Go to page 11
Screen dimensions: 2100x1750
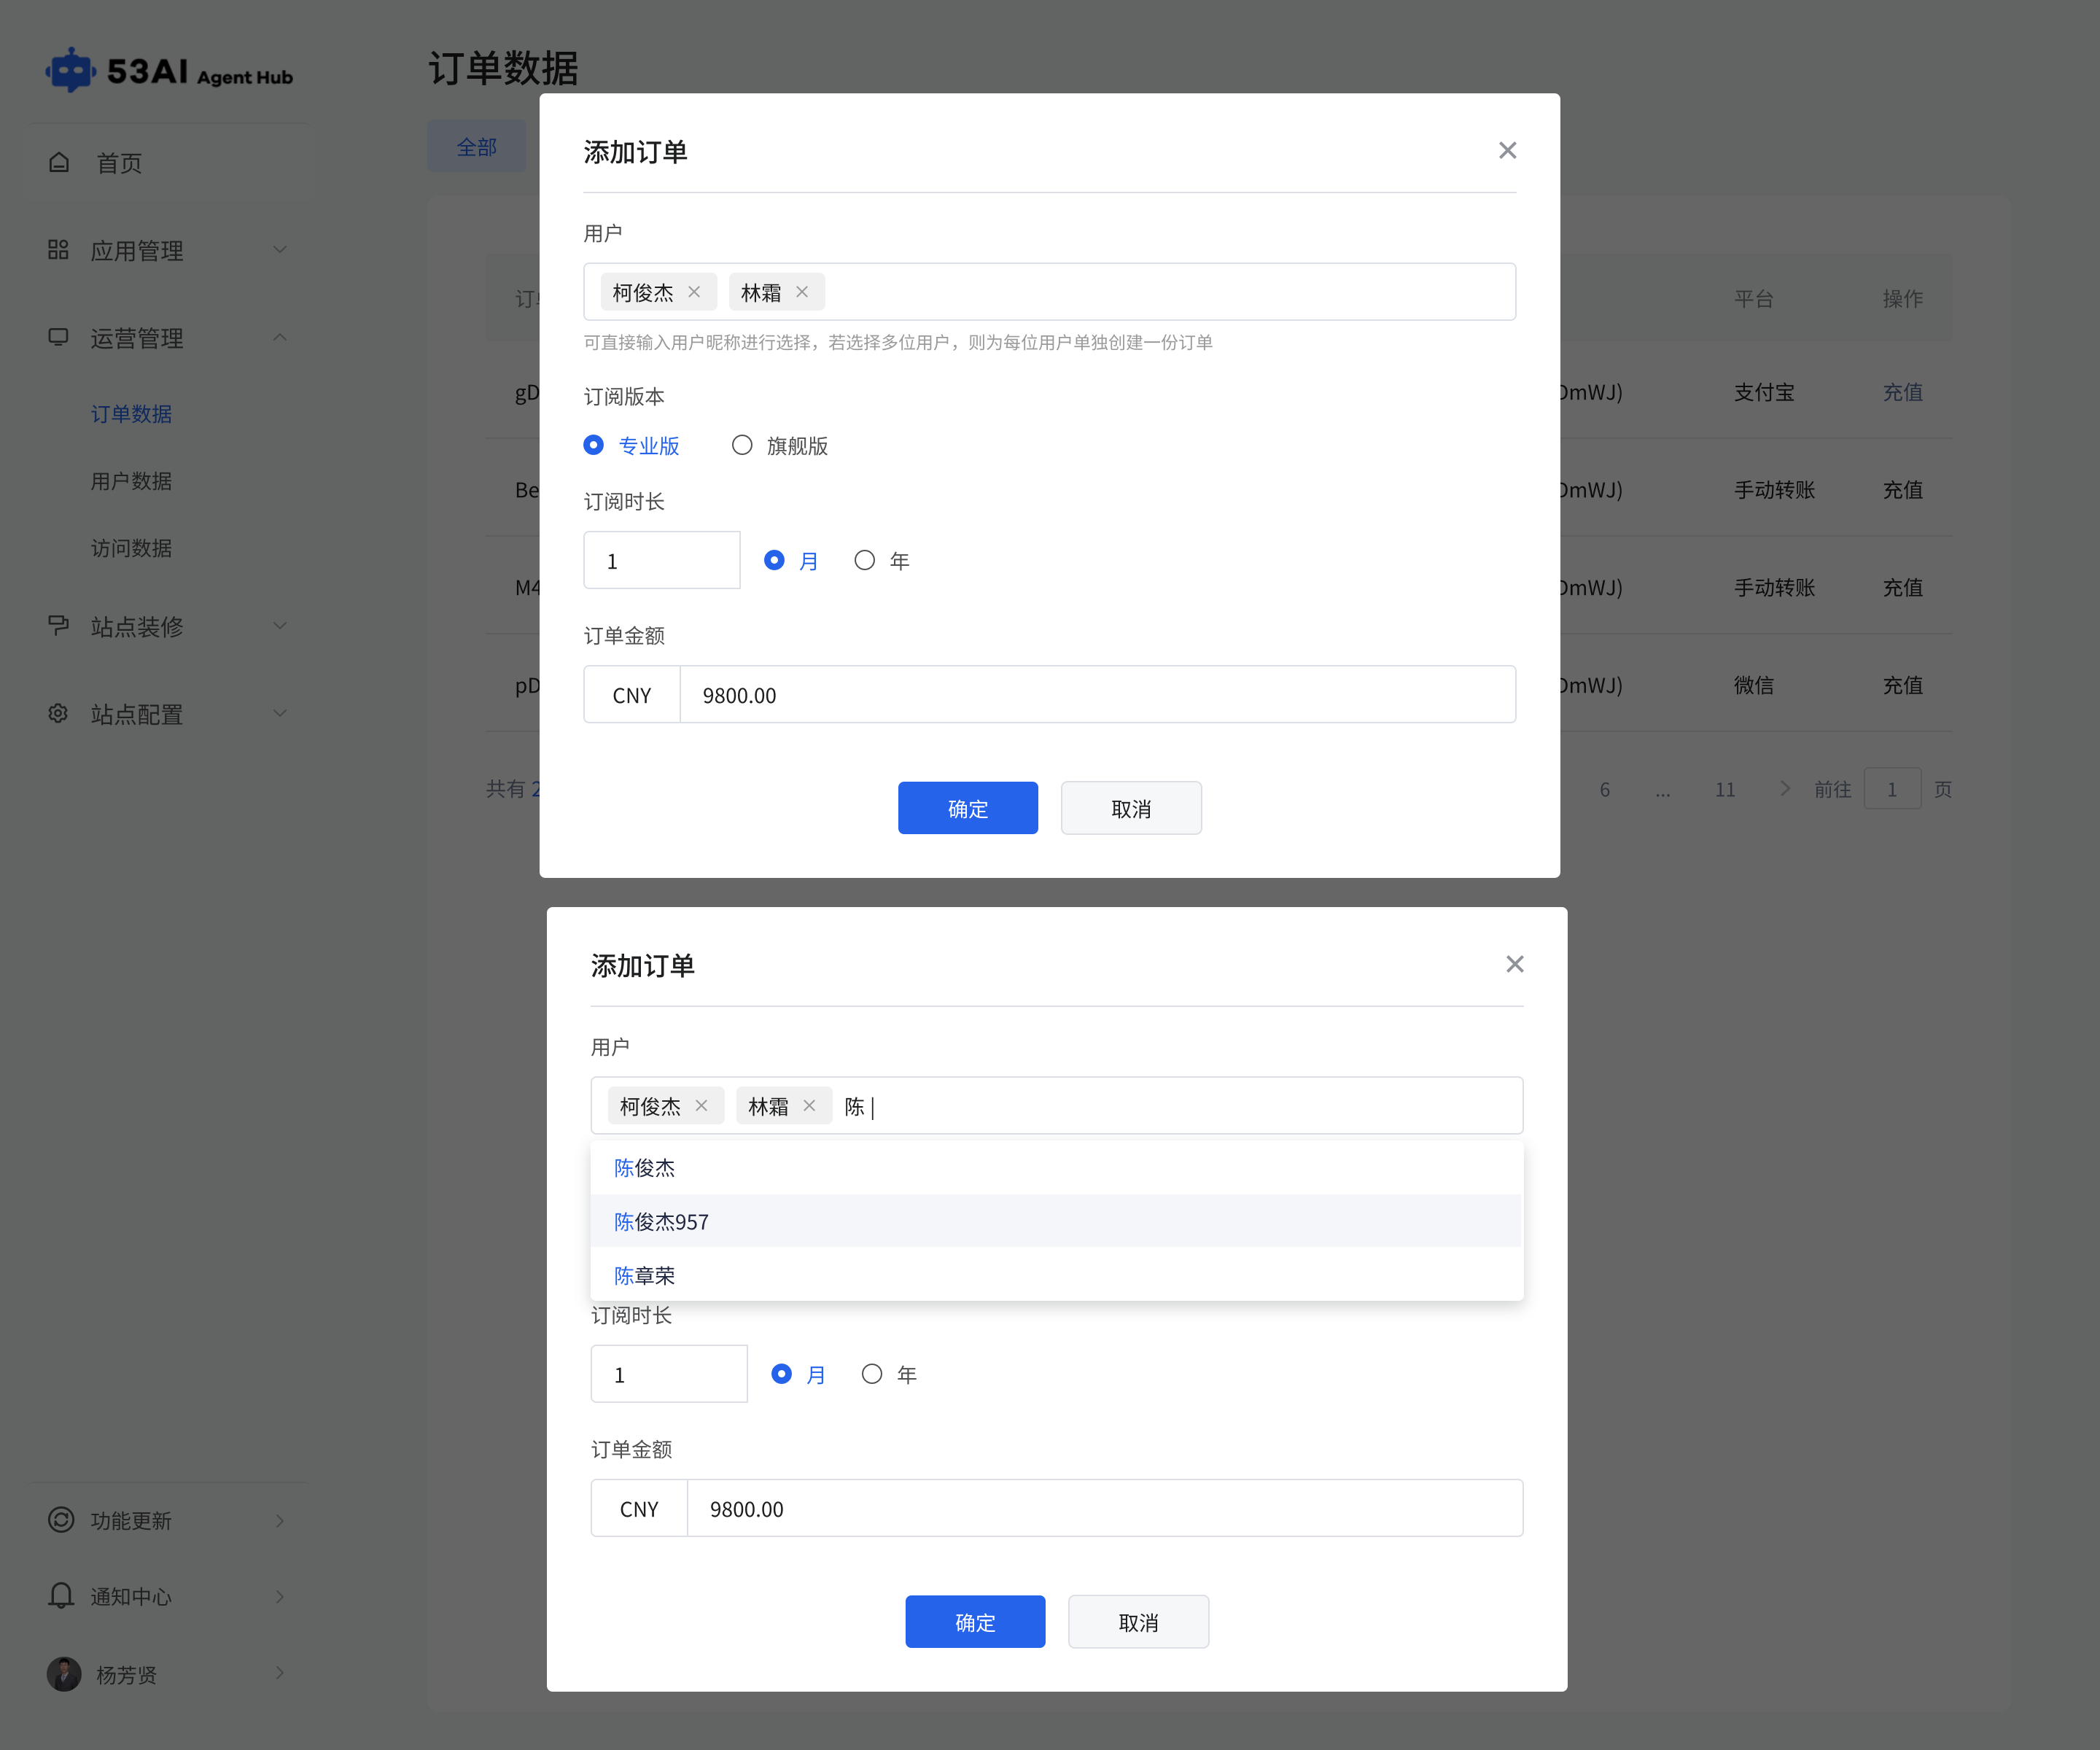click(x=1725, y=789)
